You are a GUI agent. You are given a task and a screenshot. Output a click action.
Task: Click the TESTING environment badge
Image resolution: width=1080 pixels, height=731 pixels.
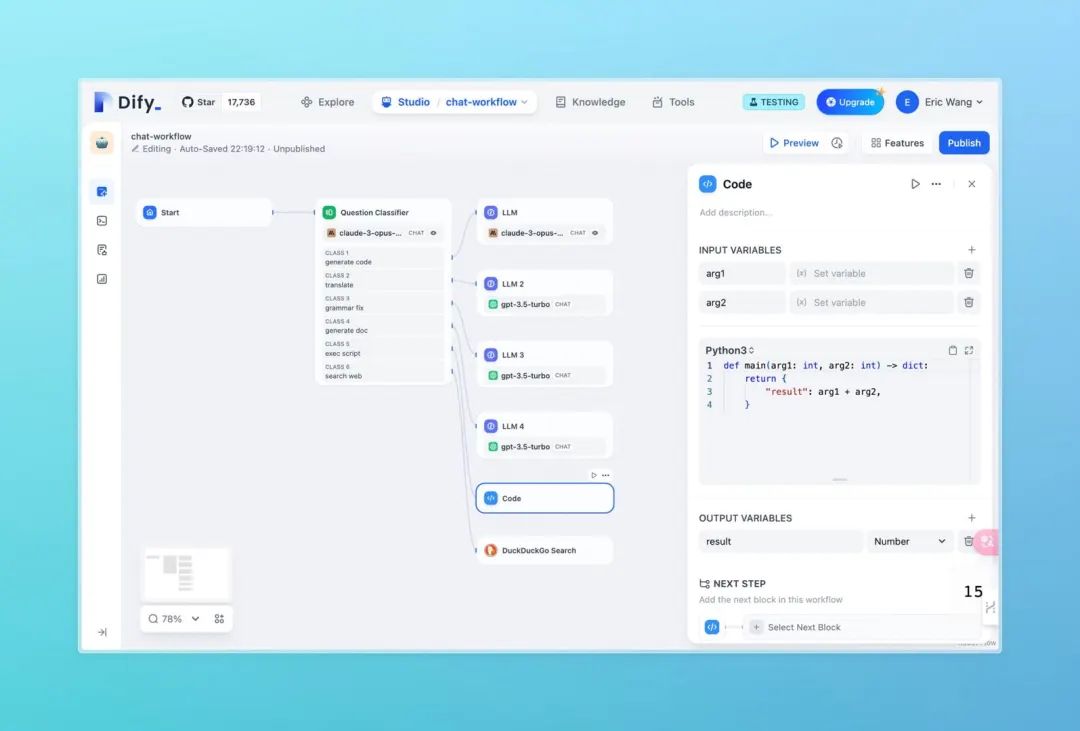pyautogui.click(x=773, y=102)
